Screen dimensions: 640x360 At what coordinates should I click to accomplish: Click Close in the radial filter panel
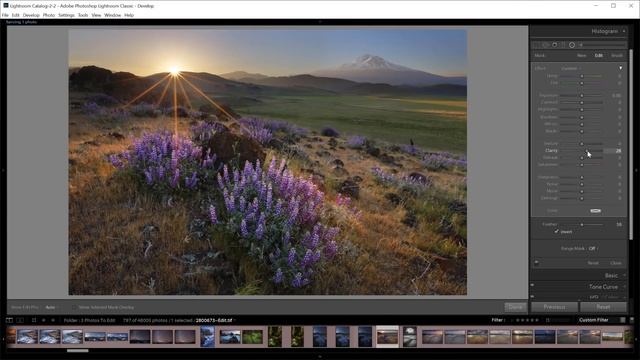[x=616, y=263]
